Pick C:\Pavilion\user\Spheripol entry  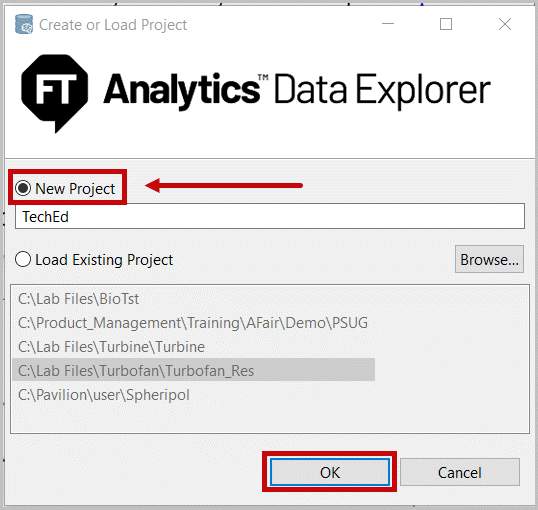point(104,395)
